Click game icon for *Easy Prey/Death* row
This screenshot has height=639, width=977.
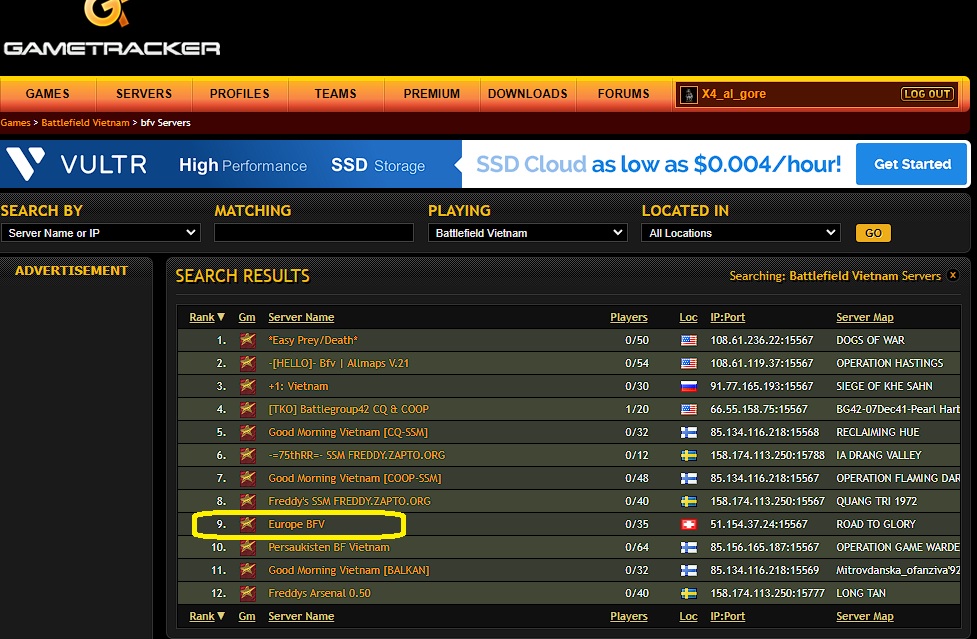pyautogui.click(x=247, y=340)
